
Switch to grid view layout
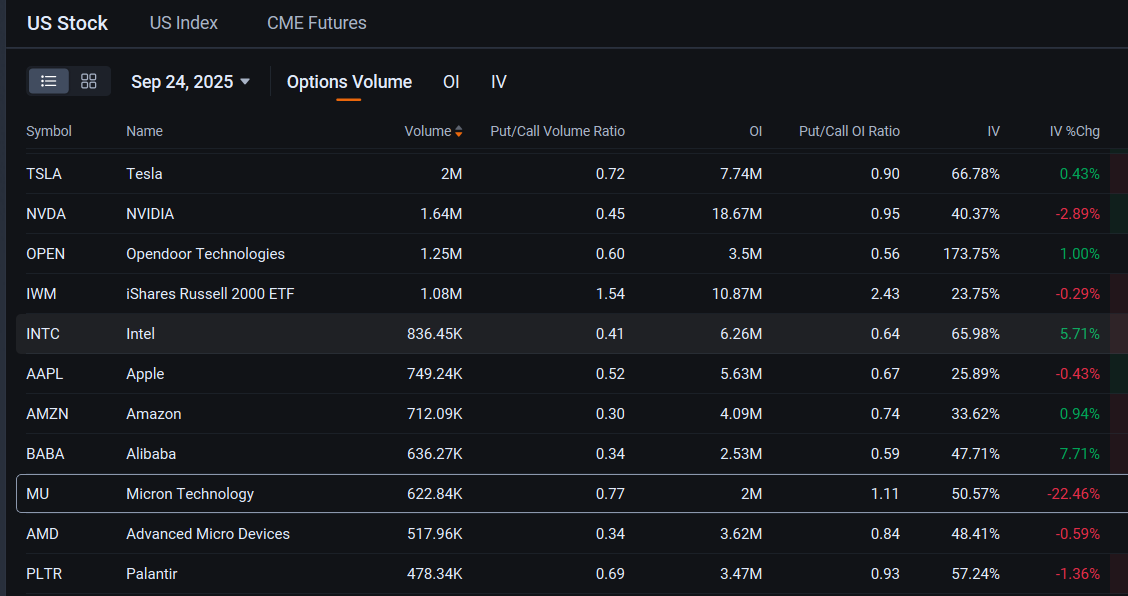(88, 81)
